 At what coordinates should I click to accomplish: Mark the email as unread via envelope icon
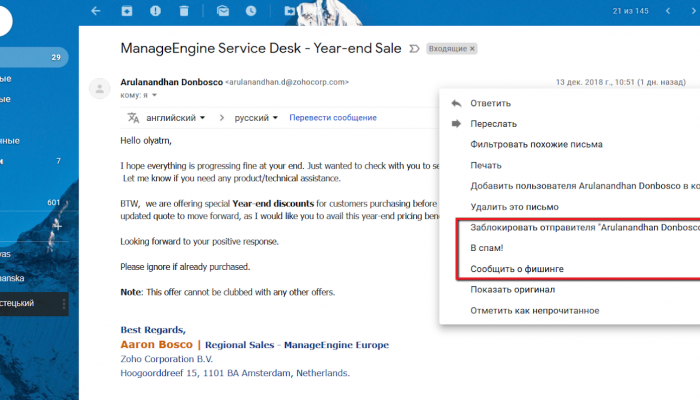pos(223,11)
